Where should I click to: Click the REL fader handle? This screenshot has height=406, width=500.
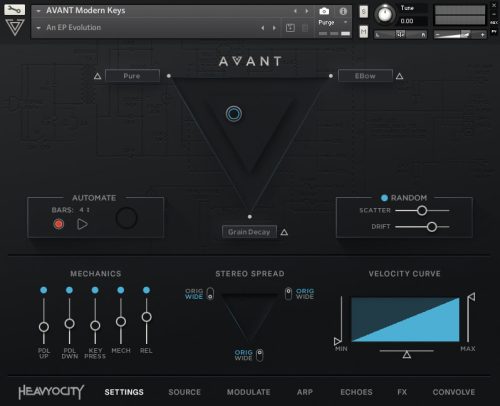click(146, 317)
